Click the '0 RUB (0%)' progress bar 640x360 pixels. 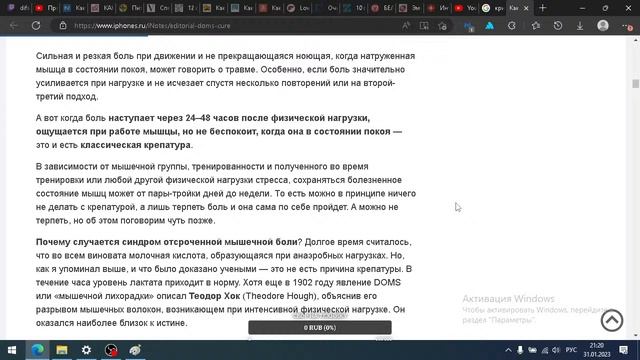click(x=320, y=327)
